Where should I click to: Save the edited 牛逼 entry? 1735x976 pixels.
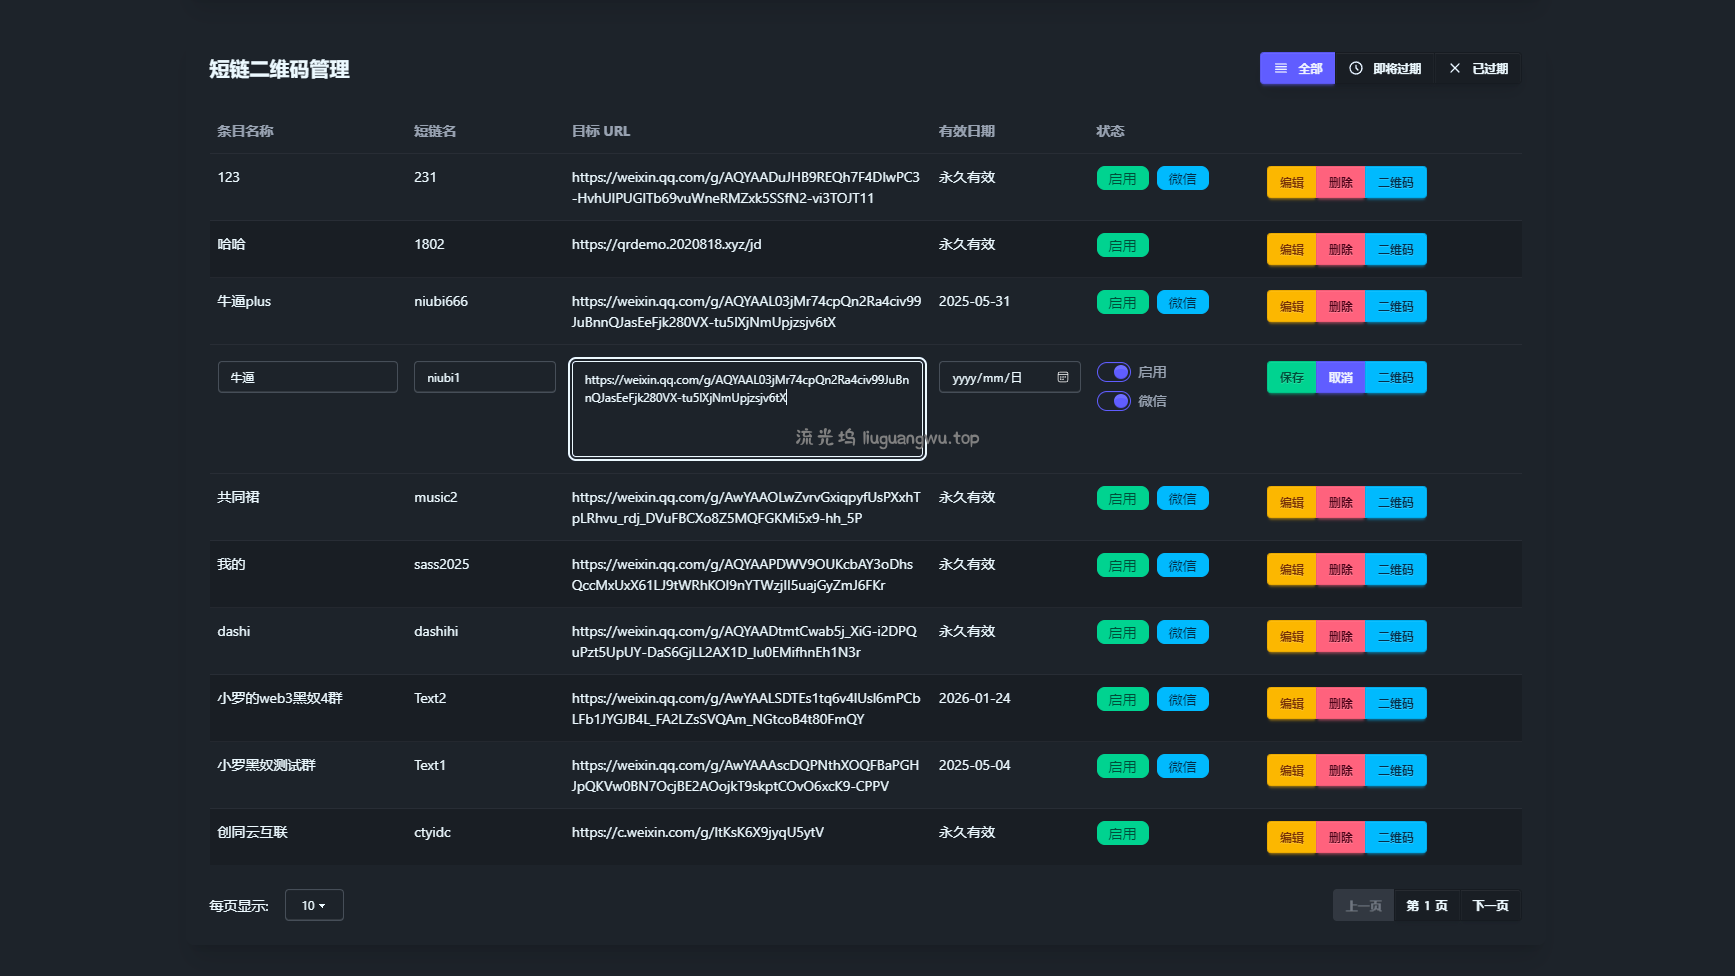pyautogui.click(x=1291, y=378)
